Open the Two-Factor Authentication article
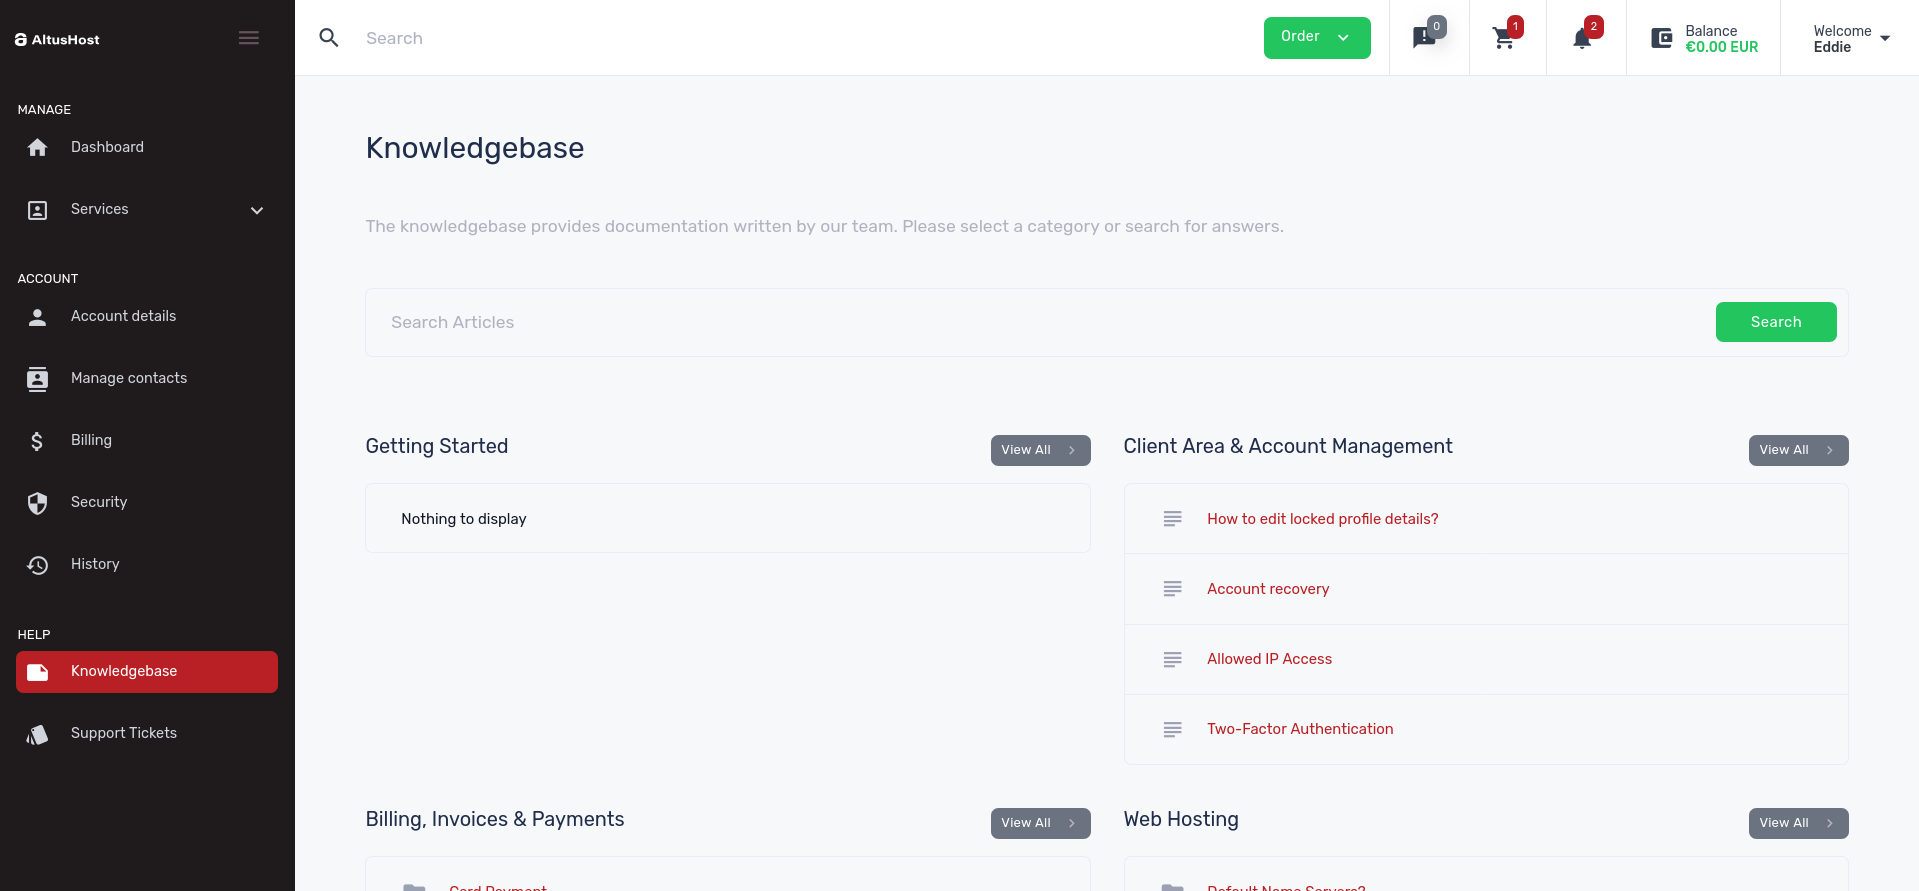This screenshot has width=1919, height=891. pos(1300,729)
